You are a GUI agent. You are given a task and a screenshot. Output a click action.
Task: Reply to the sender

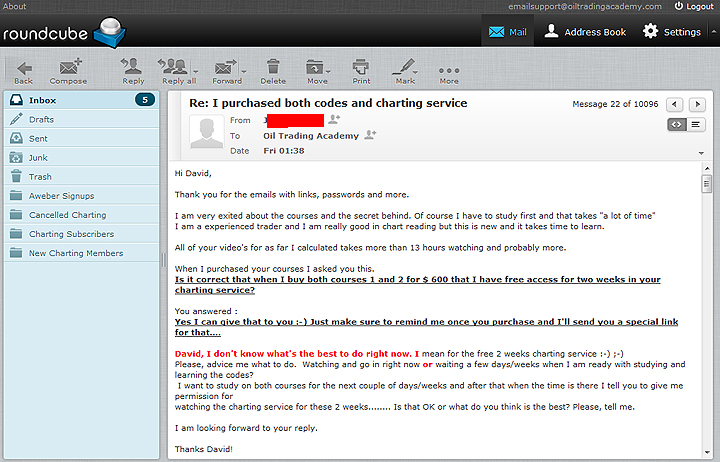(x=133, y=73)
